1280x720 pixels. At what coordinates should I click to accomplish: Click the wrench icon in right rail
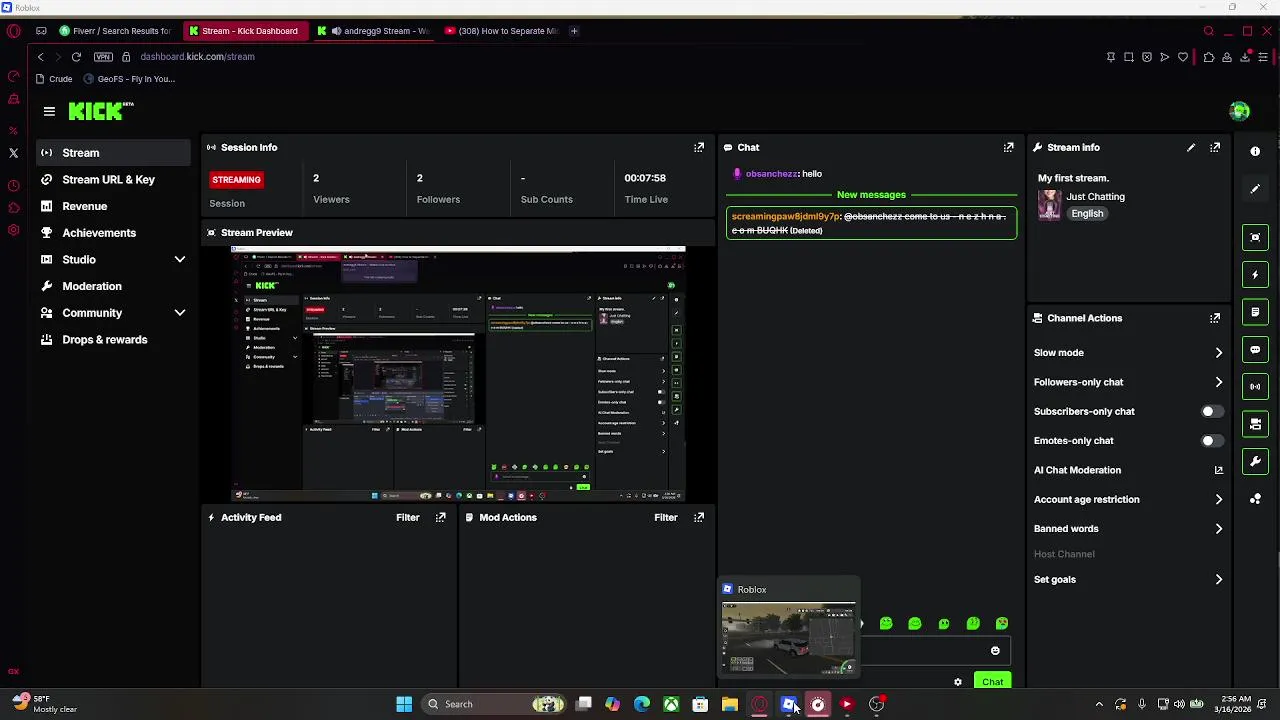tap(1255, 461)
